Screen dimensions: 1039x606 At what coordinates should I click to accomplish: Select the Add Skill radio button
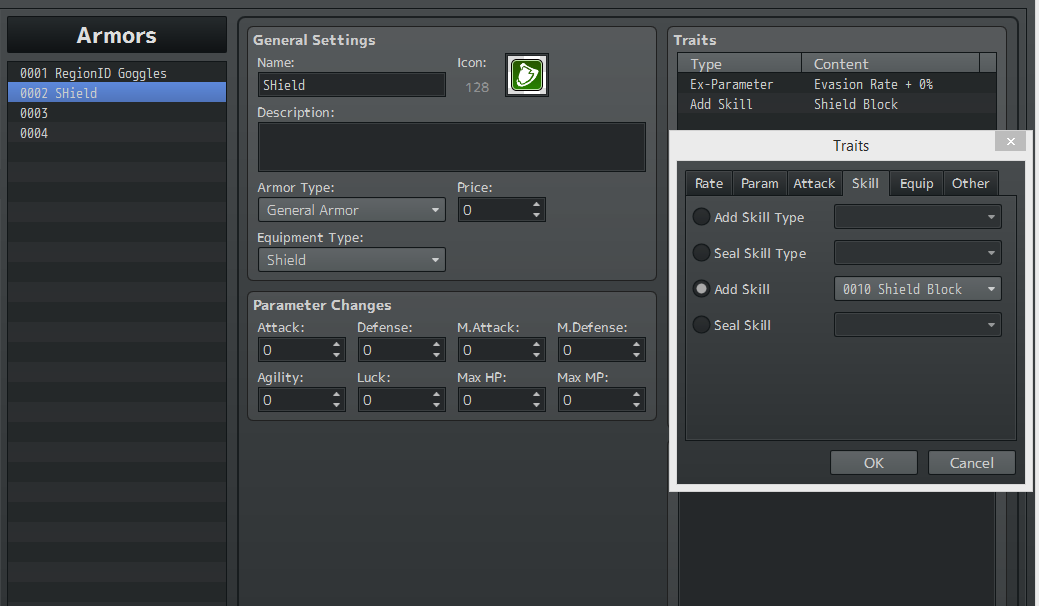(x=701, y=289)
